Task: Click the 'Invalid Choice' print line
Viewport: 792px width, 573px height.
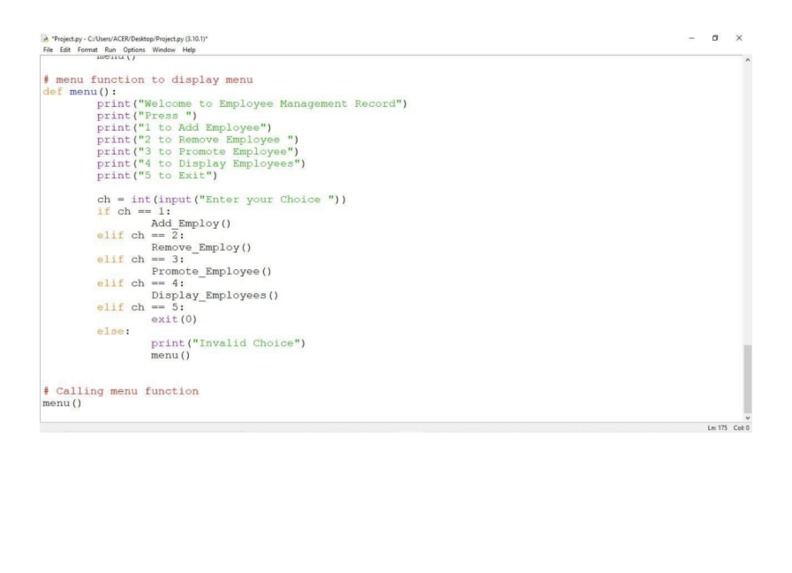Action: 228,344
